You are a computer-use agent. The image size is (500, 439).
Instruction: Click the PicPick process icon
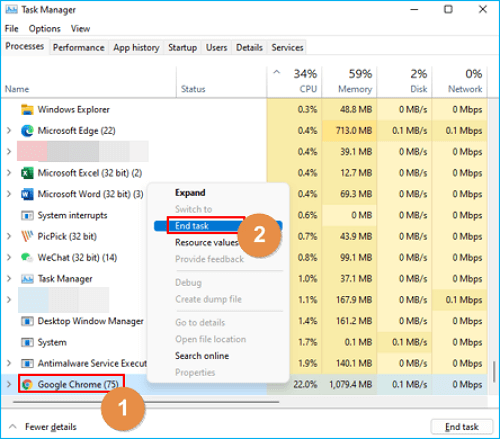(x=27, y=236)
